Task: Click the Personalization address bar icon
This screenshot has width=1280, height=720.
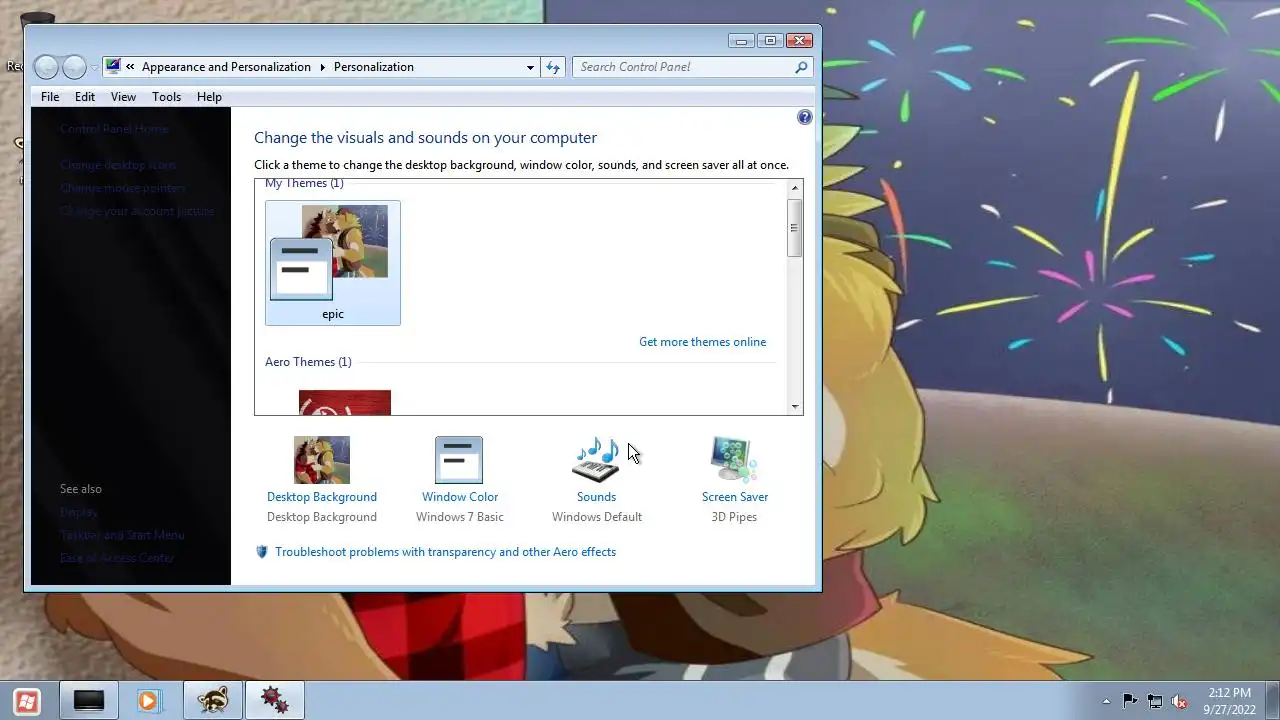Action: 113,67
